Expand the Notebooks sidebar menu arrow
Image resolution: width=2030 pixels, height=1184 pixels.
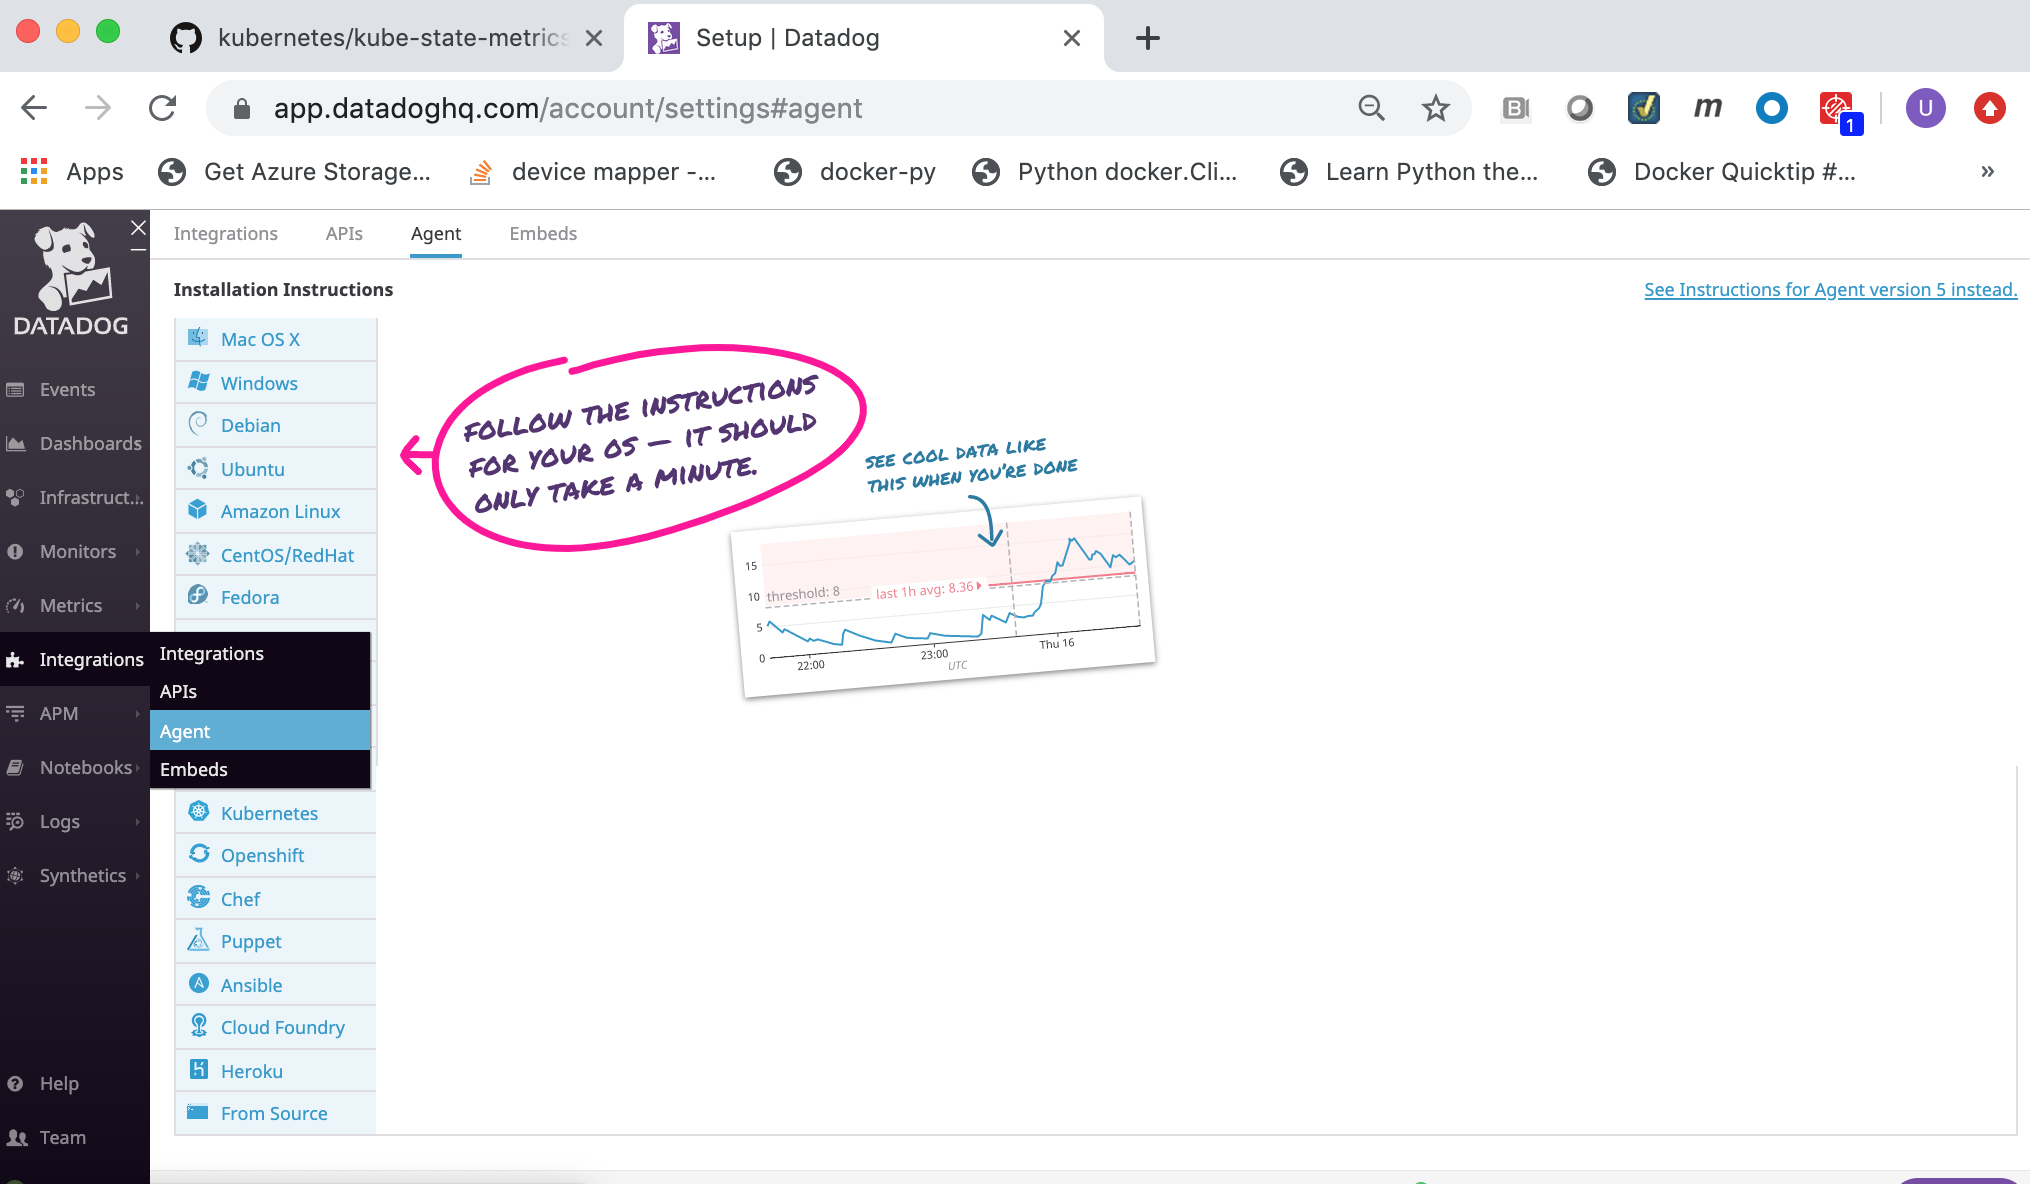click(138, 768)
